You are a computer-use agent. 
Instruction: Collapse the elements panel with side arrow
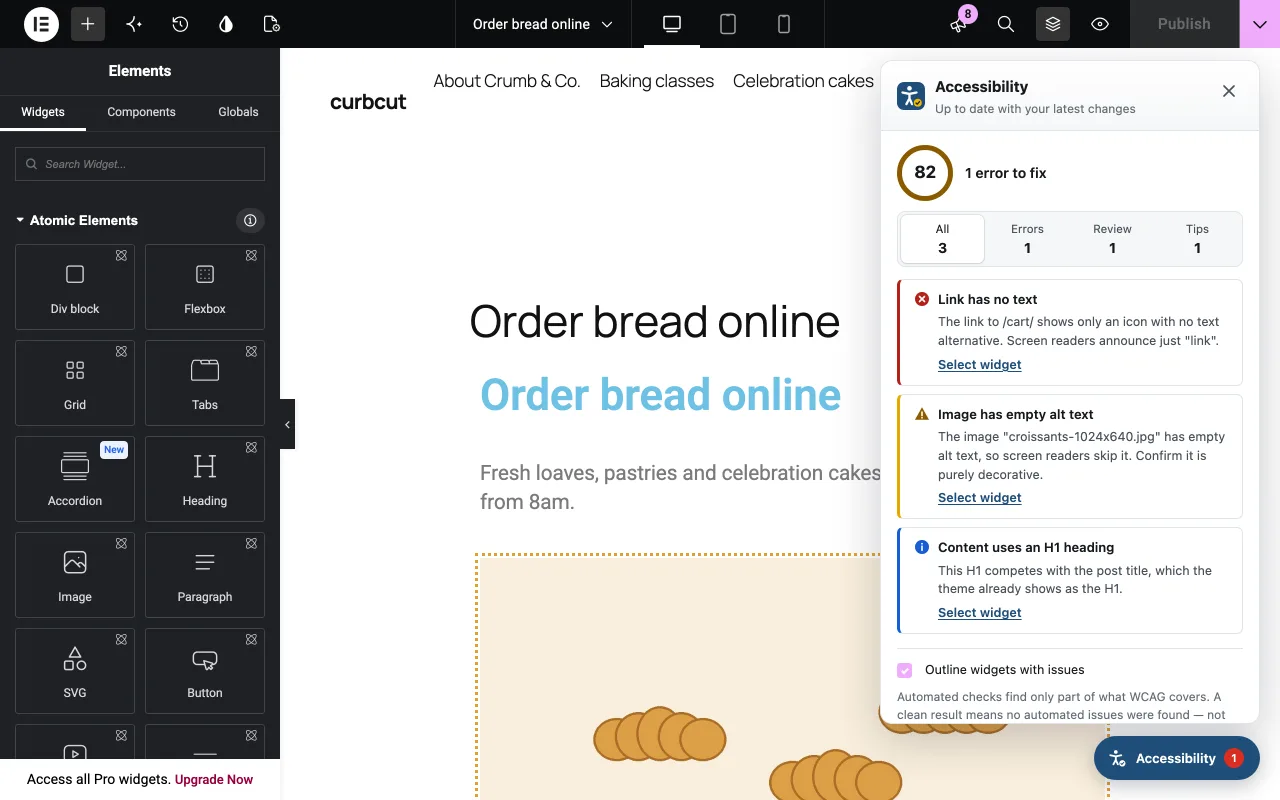287,424
